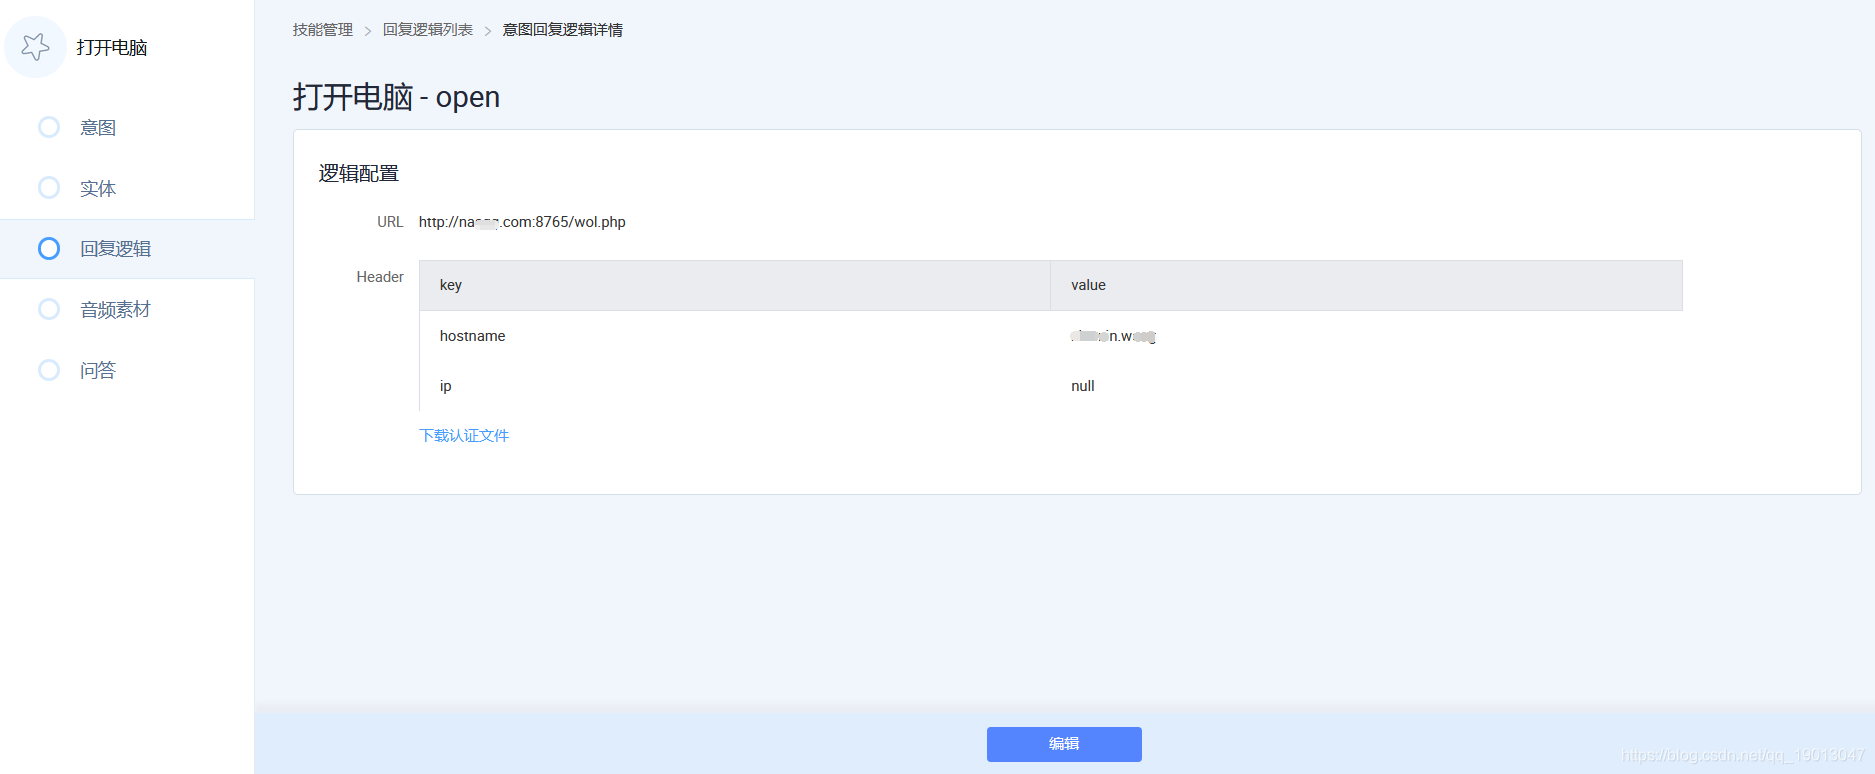The height and width of the screenshot is (774, 1875).
Task: Click the key column header
Action: 451,285
